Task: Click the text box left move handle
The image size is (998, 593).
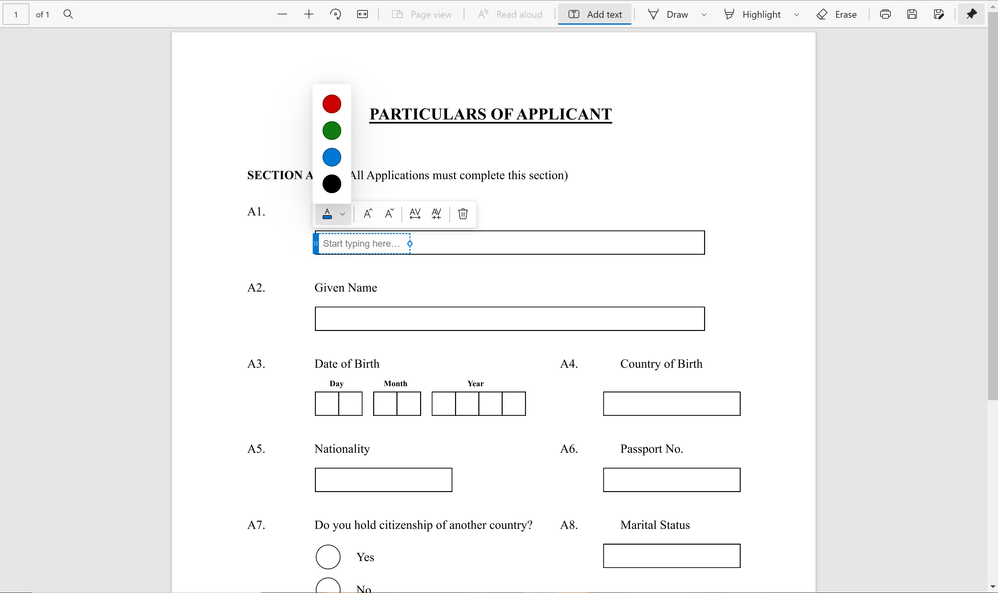Action: 316,244
